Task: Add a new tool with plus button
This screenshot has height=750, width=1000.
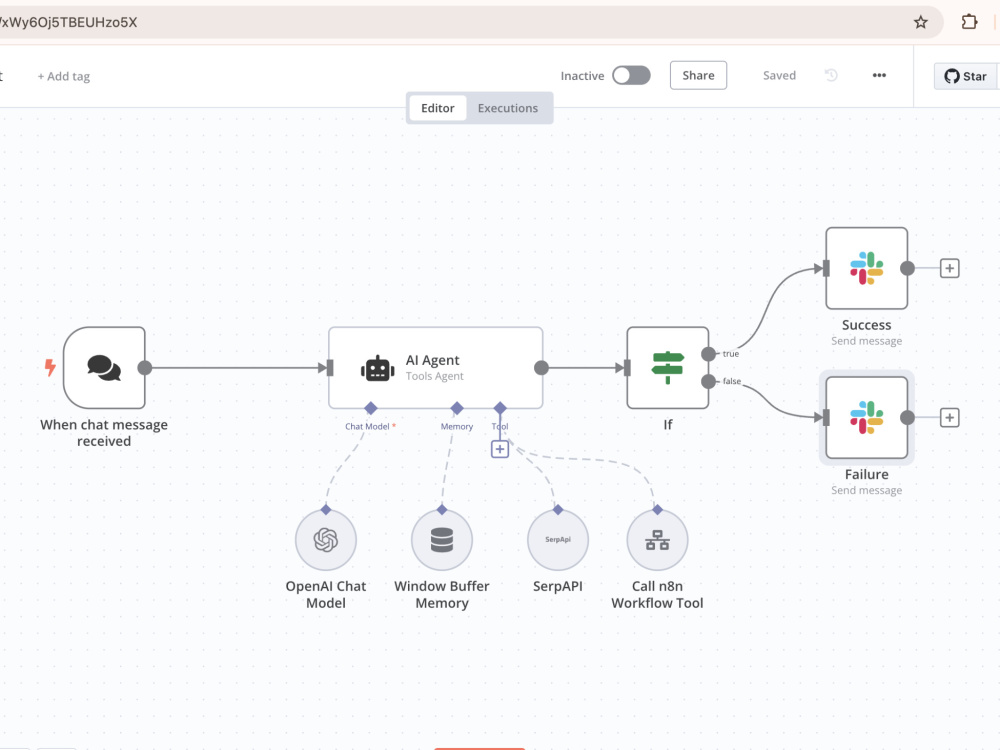Action: (x=500, y=449)
